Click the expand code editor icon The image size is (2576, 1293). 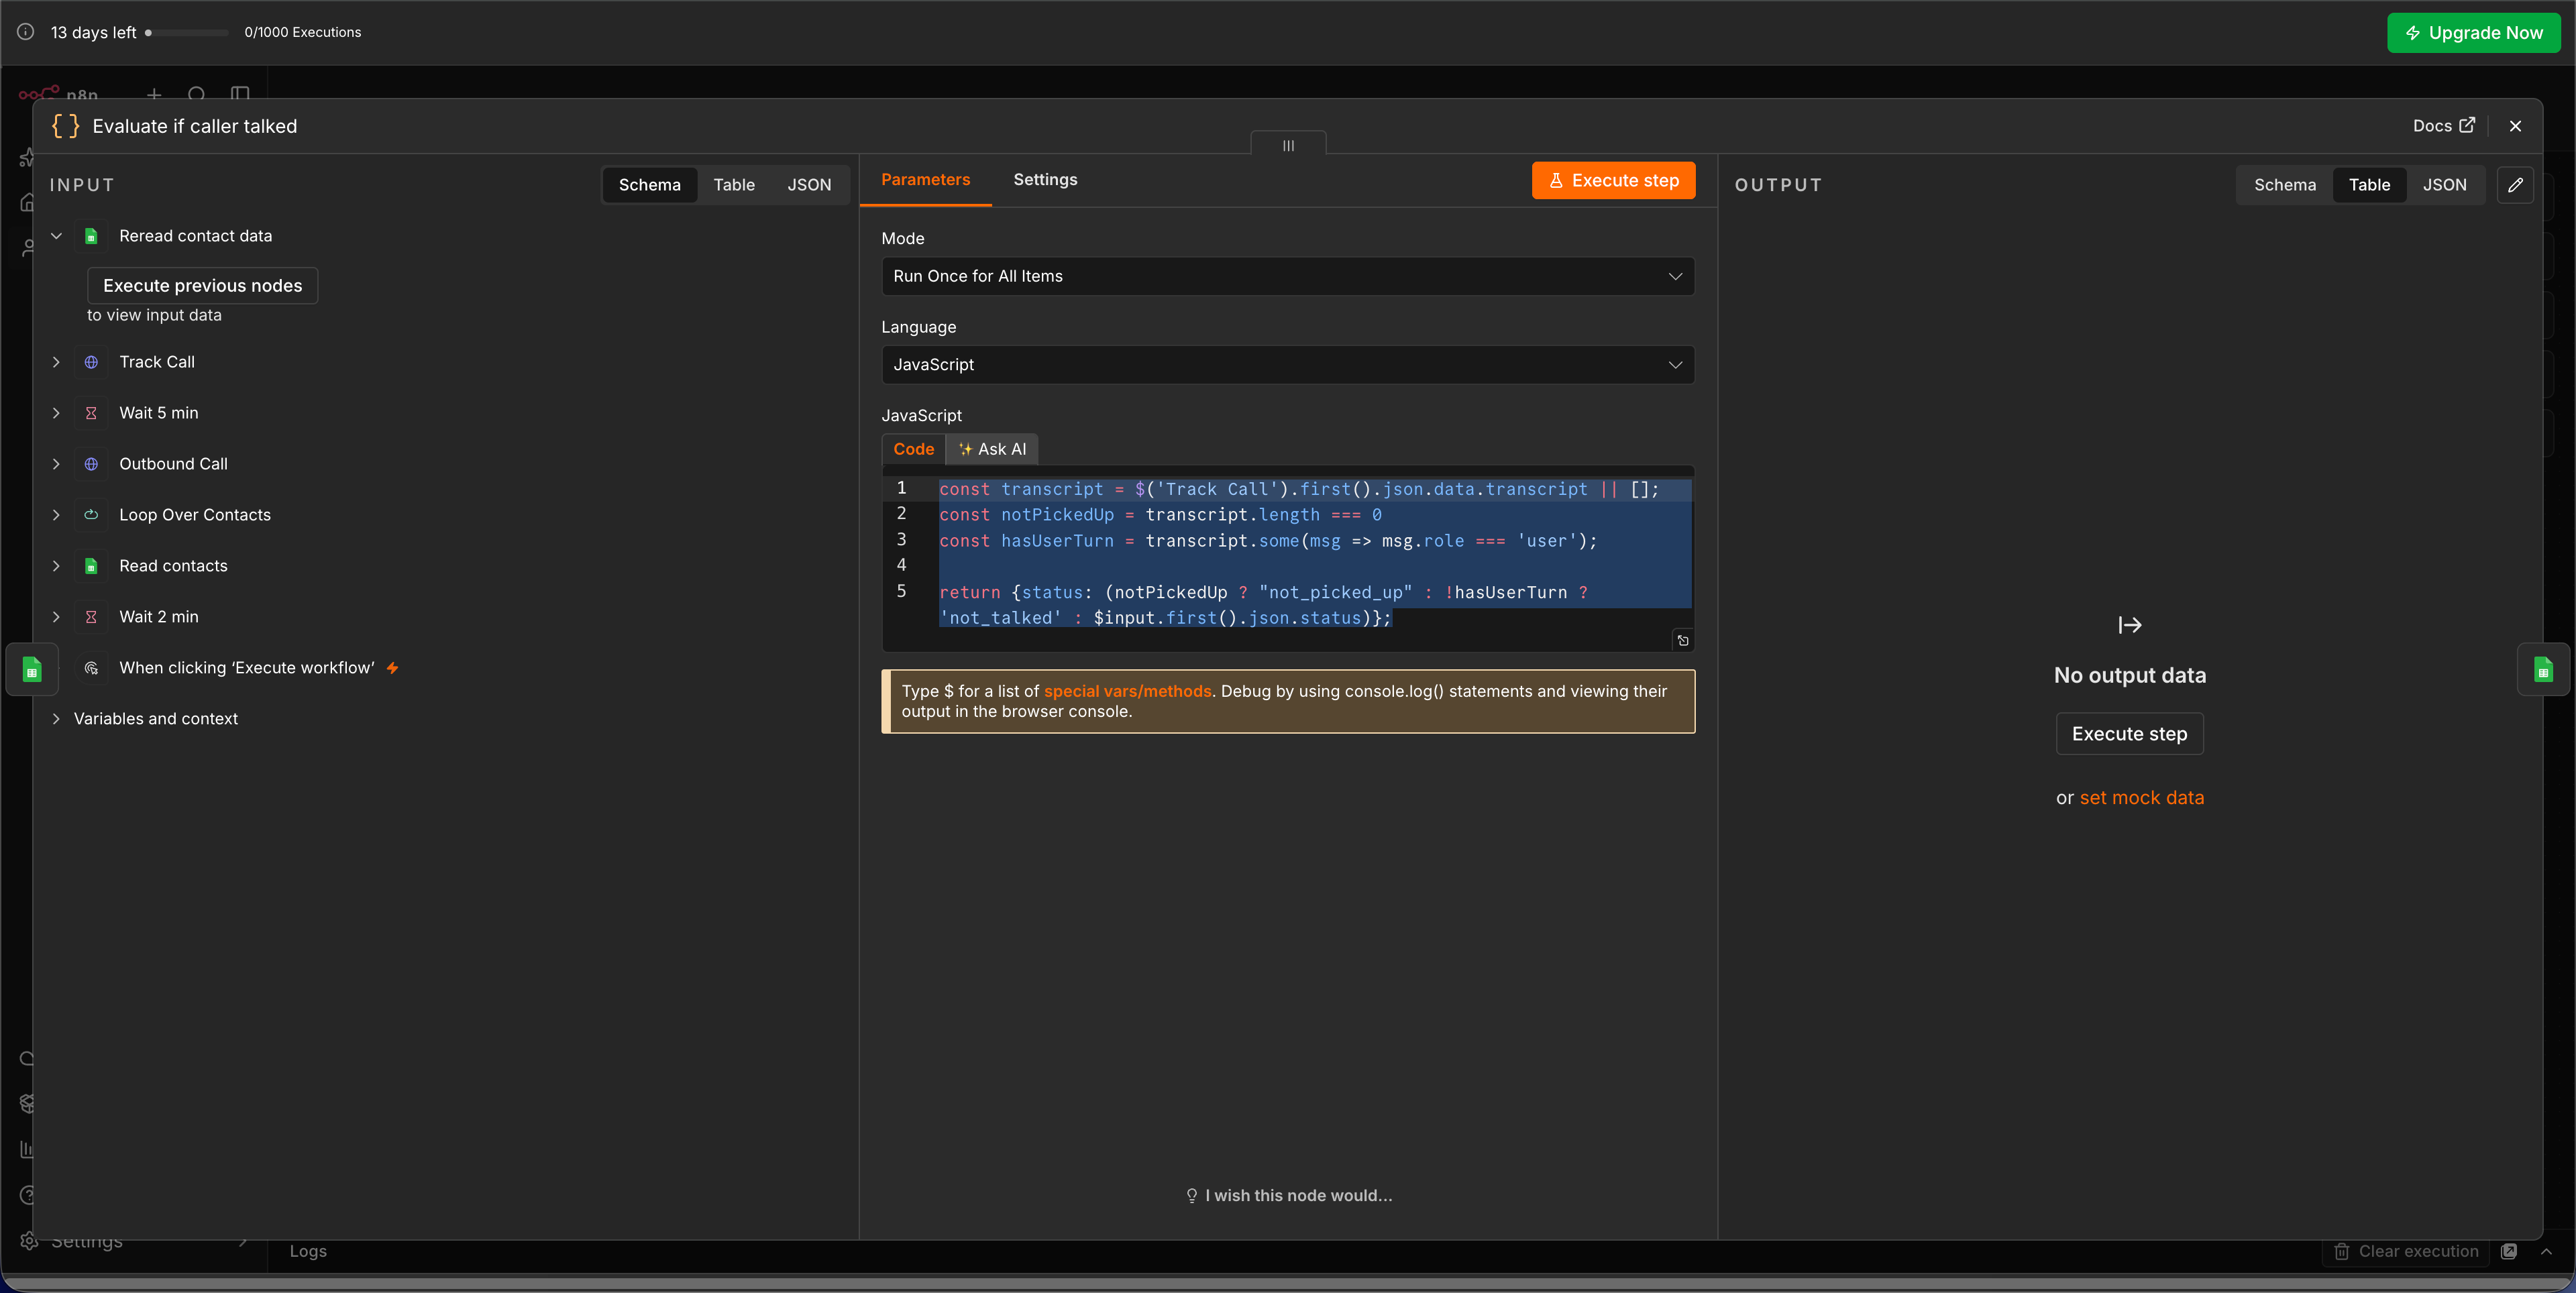(1683, 641)
